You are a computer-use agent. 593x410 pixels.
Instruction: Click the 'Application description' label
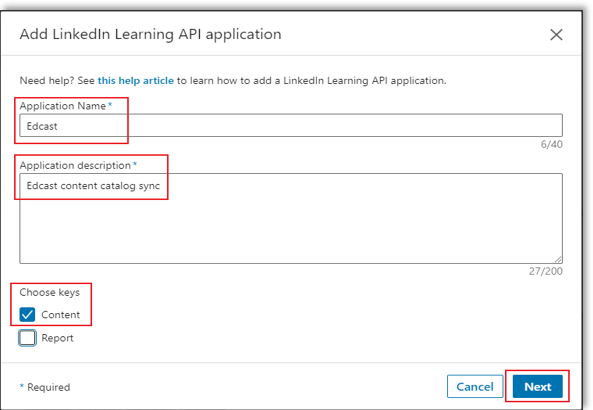[75, 165]
